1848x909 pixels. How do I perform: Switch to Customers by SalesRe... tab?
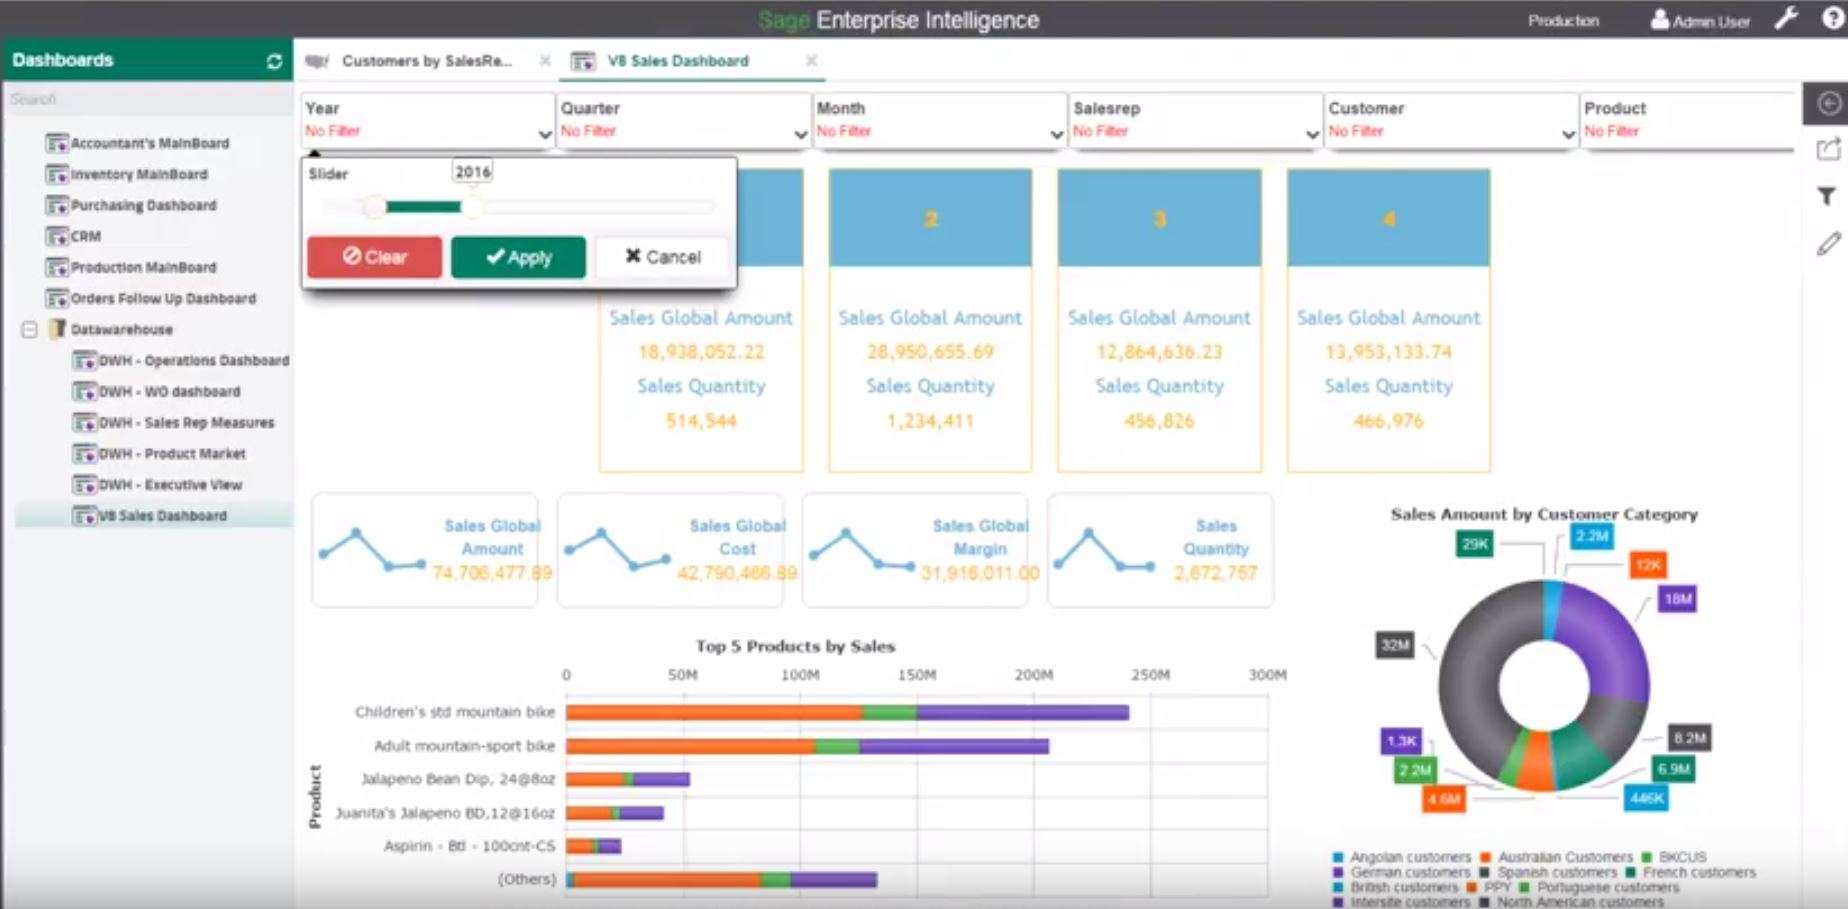click(427, 61)
